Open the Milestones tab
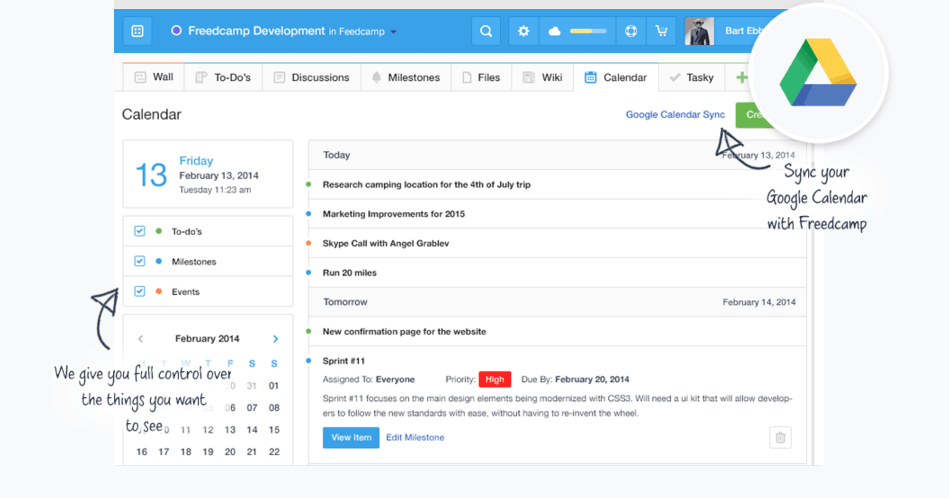Image resolution: width=949 pixels, height=498 pixels. tap(406, 77)
